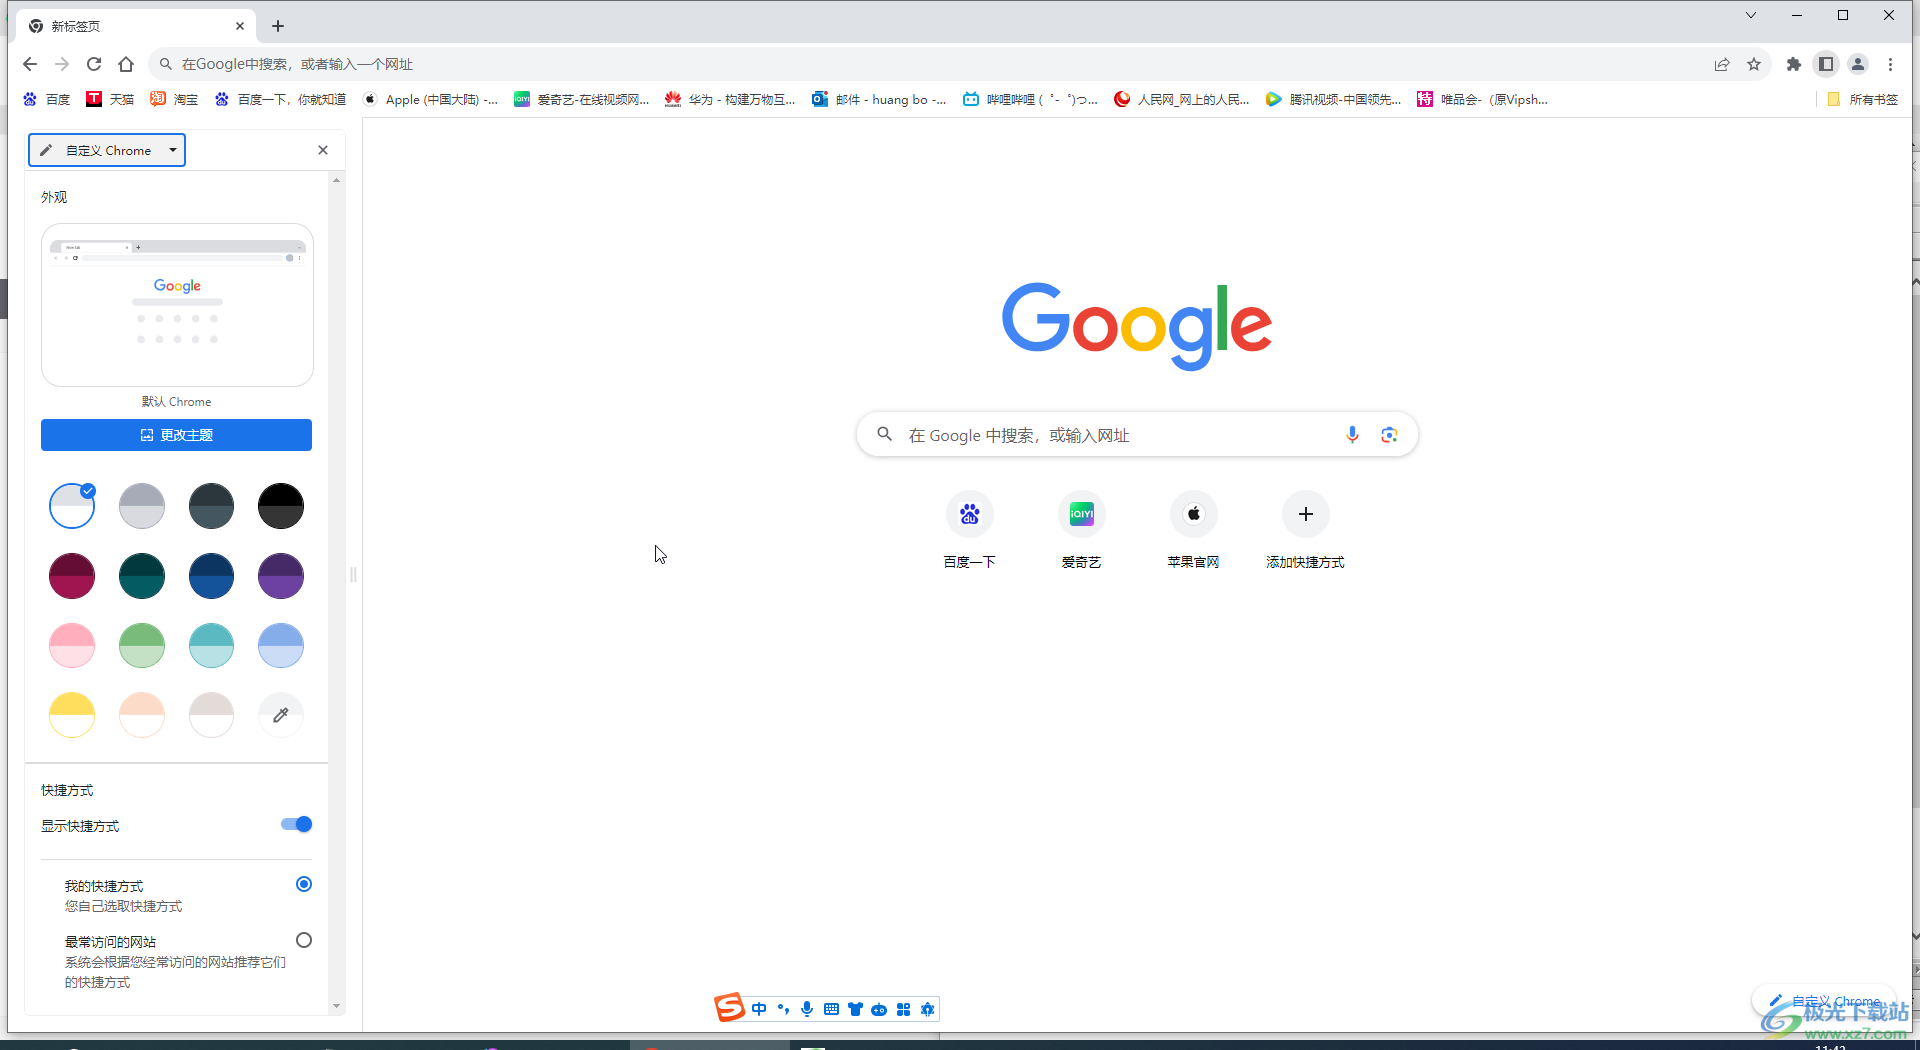Go forward with the forward arrow
The width and height of the screenshot is (1920, 1050).
click(62, 64)
